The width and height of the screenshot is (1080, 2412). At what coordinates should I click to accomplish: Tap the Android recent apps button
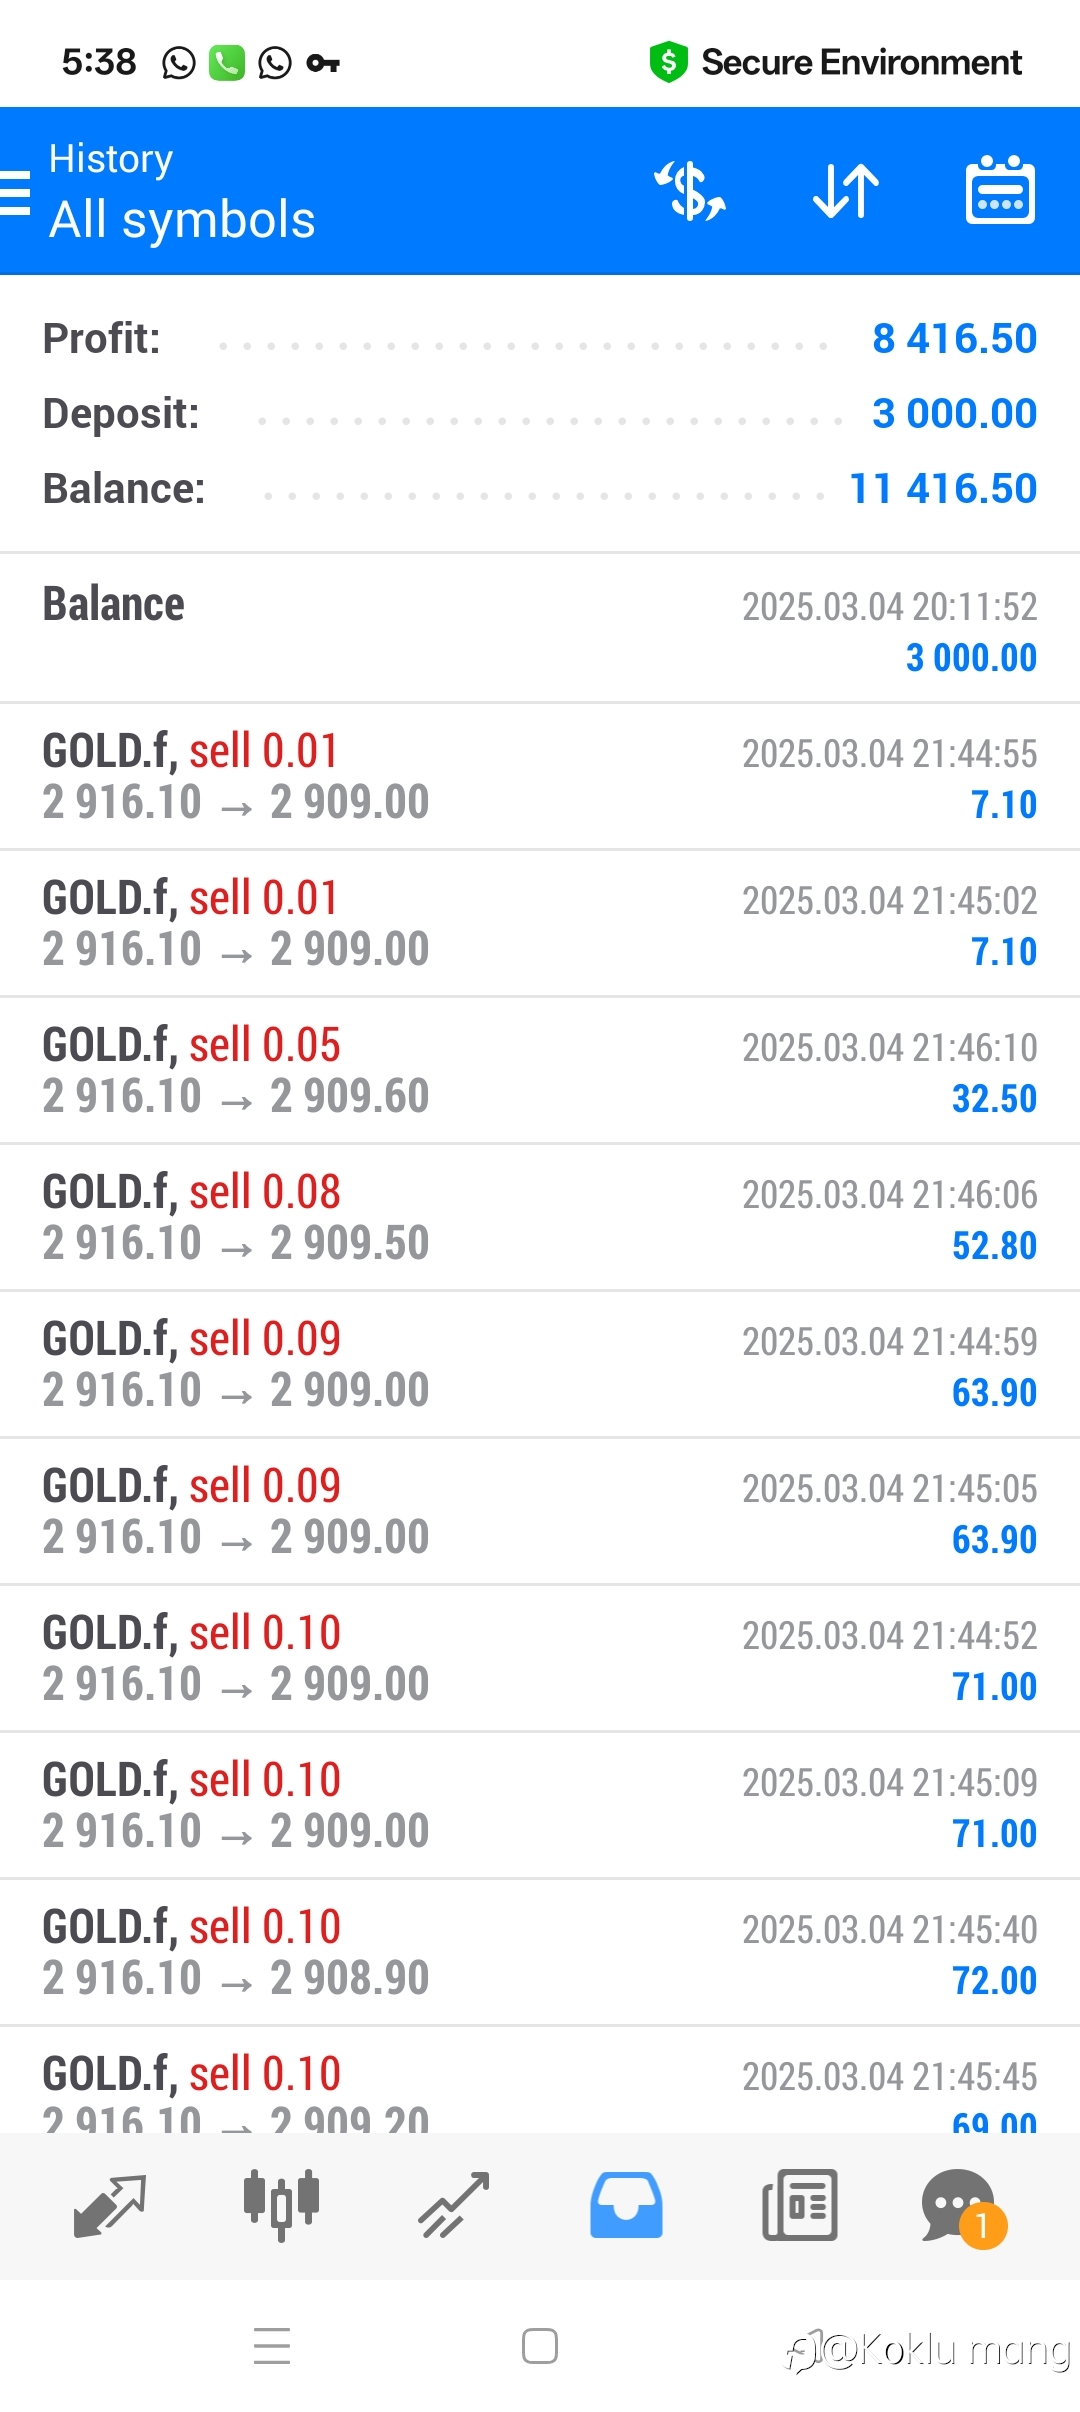pos(272,2346)
